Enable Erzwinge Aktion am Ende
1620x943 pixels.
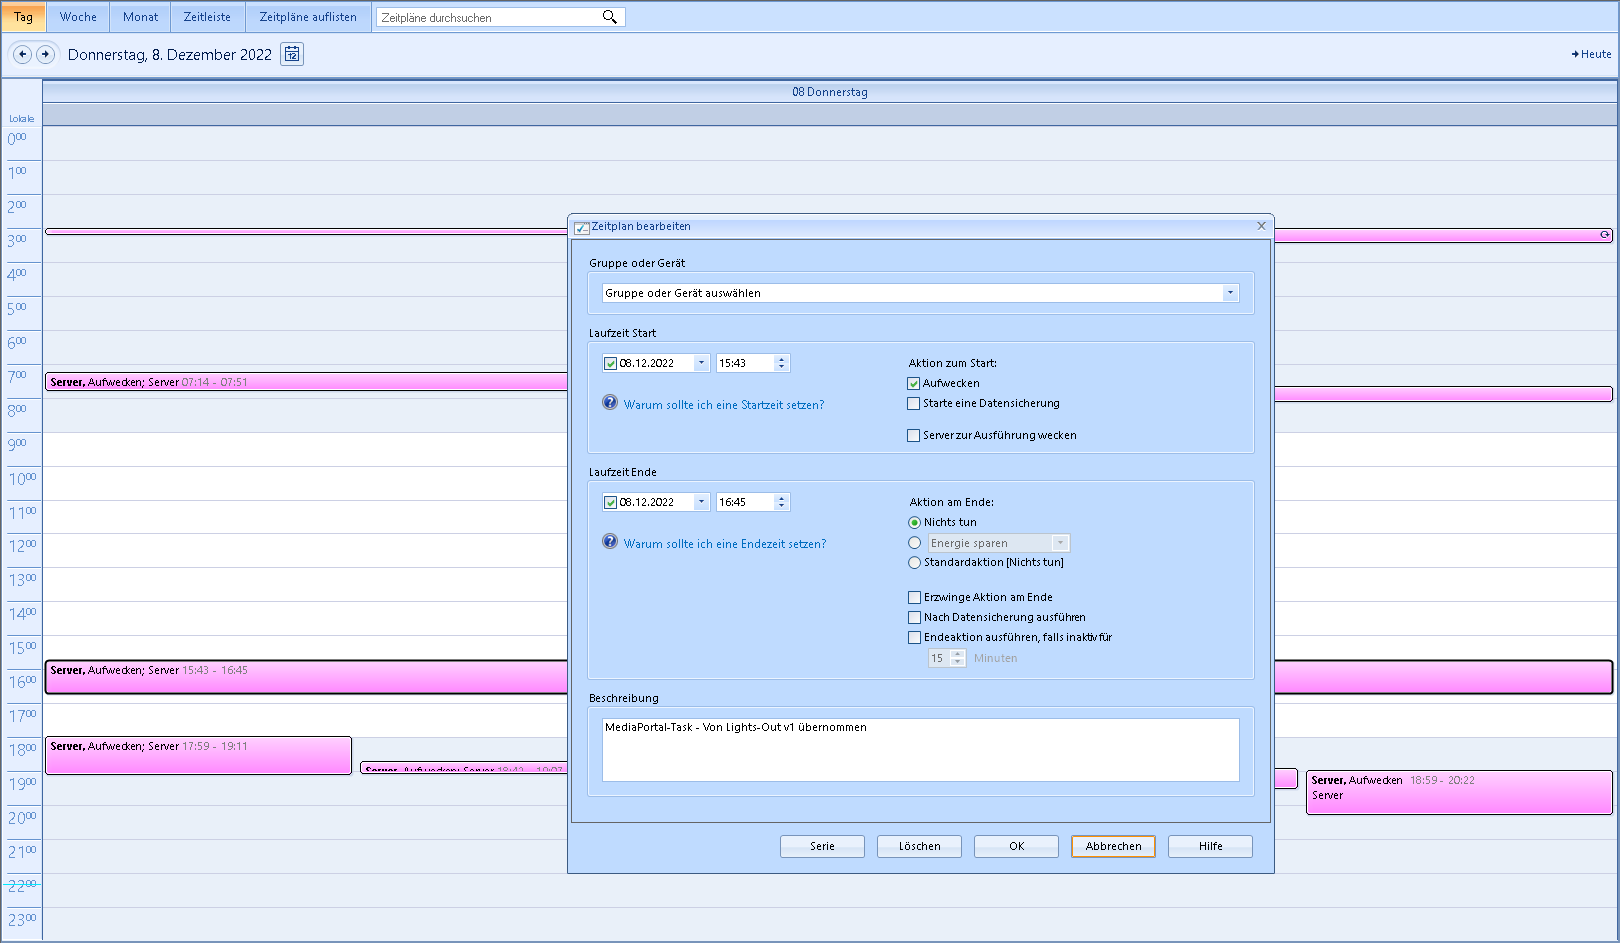(914, 597)
